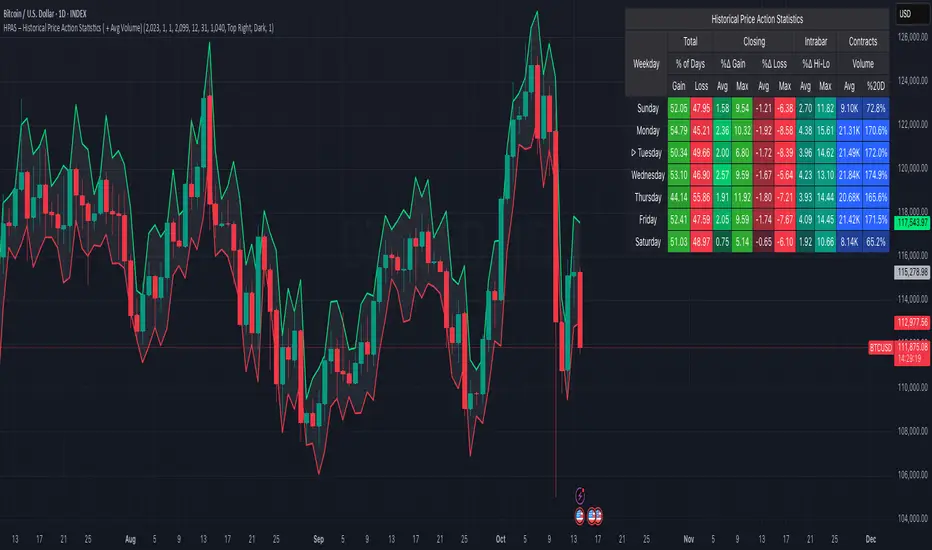Click the %Δ Loss header cell

tap(774, 64)
